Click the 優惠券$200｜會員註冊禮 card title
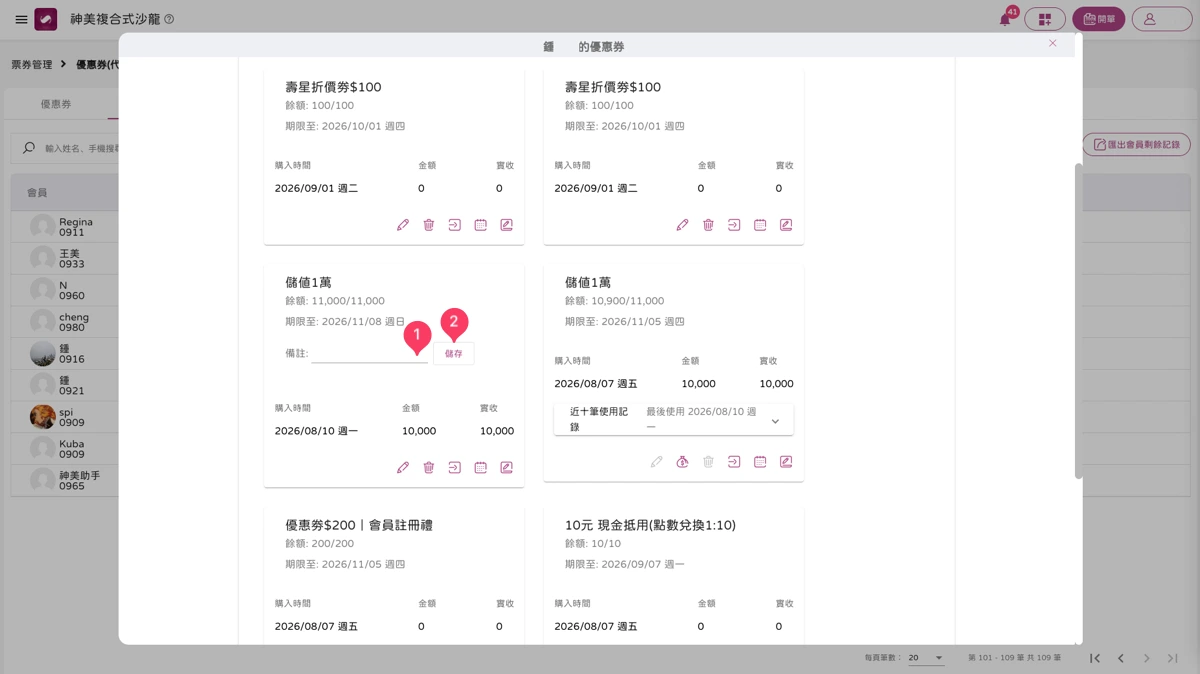1200x674 pixels. point(359,525)
